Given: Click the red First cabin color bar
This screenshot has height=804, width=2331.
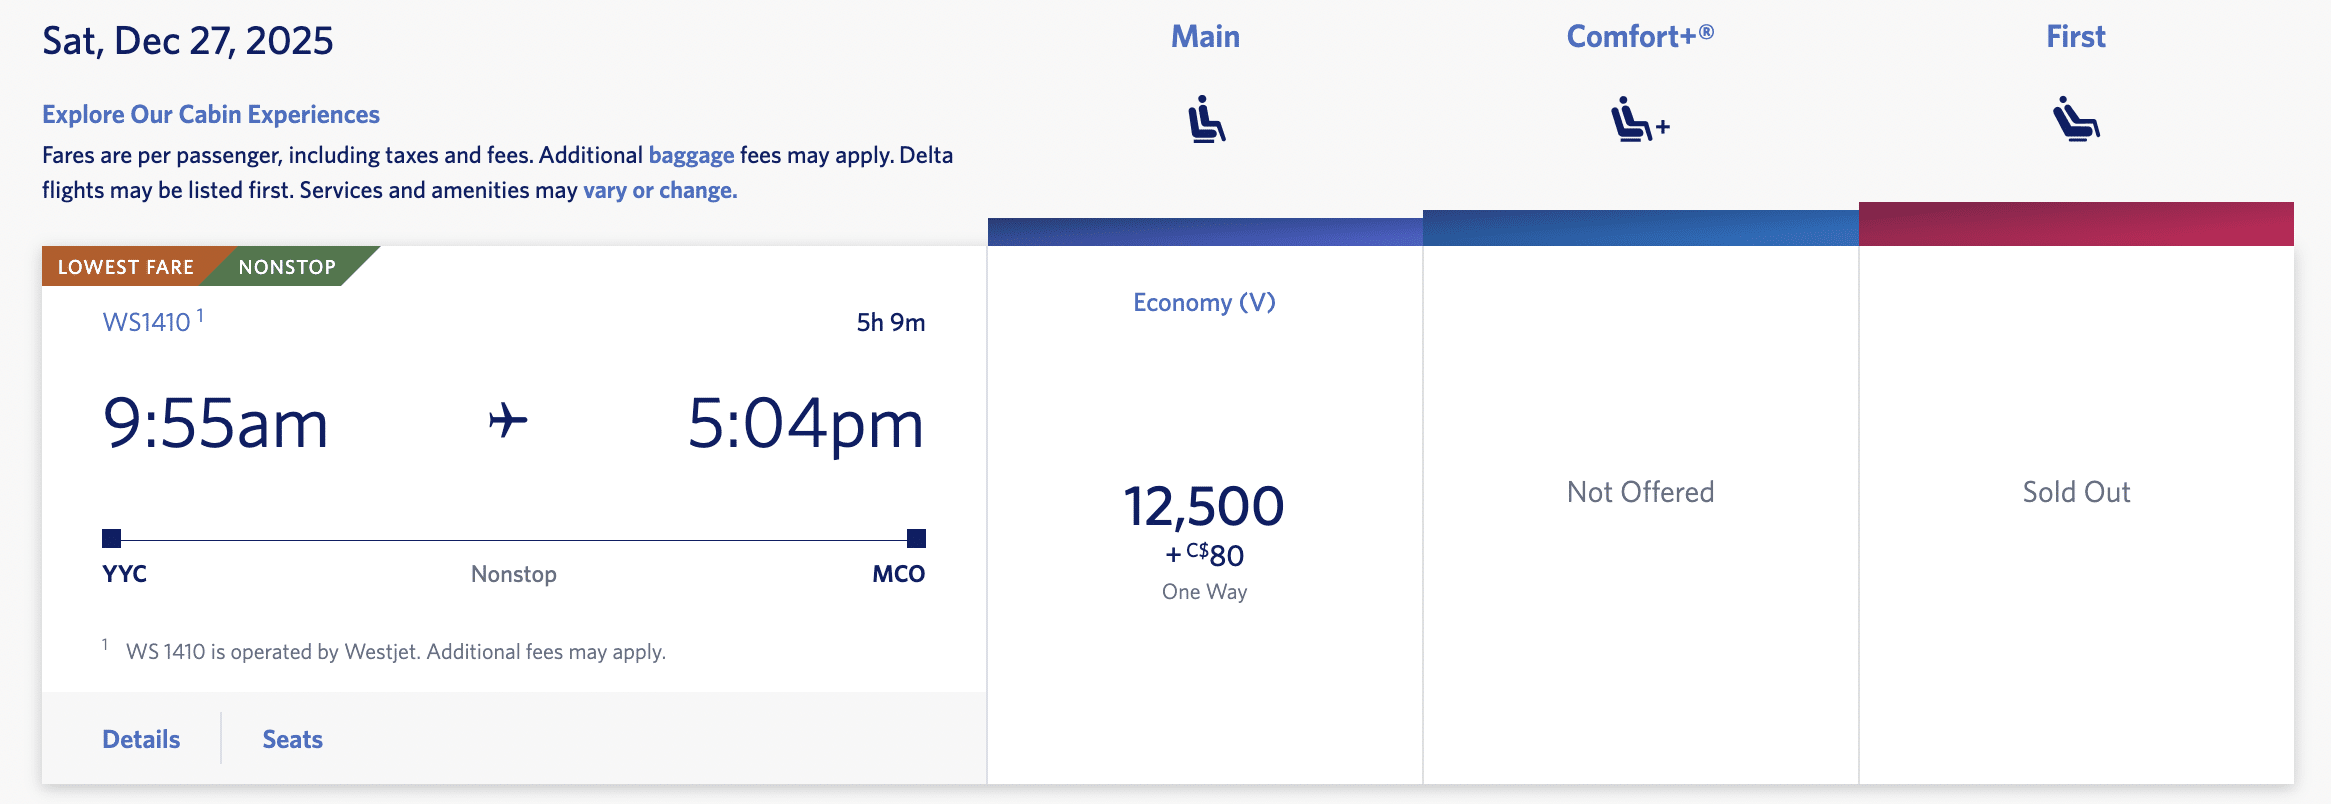Looking at the screenshot, I should 2076,224.
